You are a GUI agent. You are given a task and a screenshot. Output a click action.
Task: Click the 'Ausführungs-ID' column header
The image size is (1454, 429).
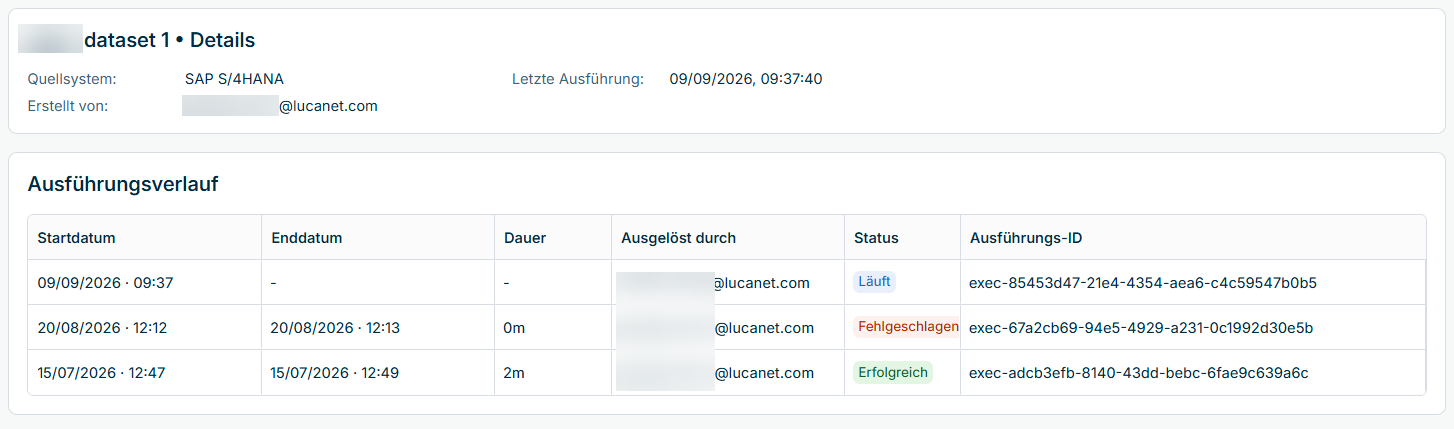(x=1026, y=238)
